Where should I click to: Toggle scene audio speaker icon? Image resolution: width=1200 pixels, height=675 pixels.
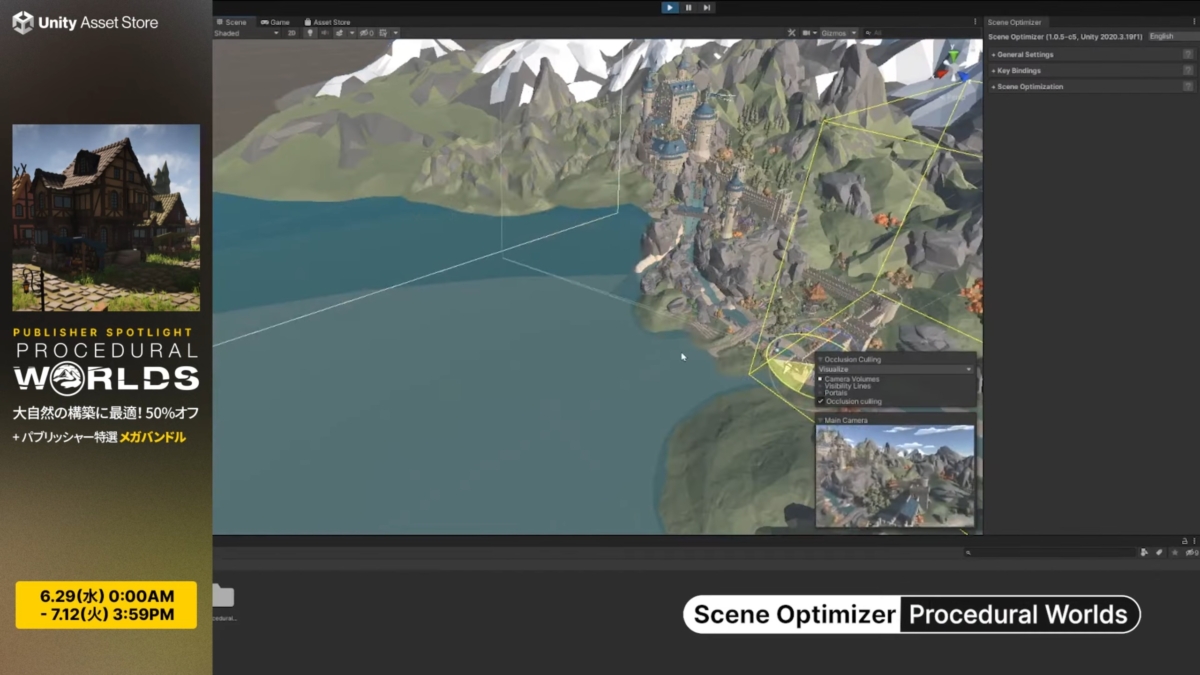[x=325, y=33]
